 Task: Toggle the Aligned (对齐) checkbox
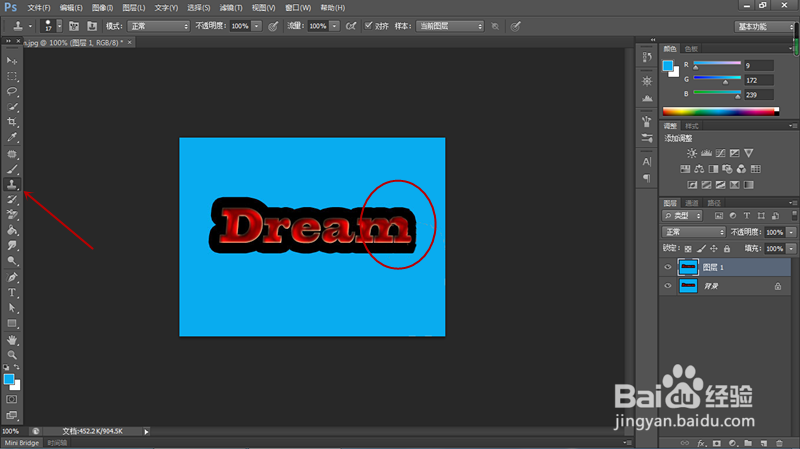368,26
